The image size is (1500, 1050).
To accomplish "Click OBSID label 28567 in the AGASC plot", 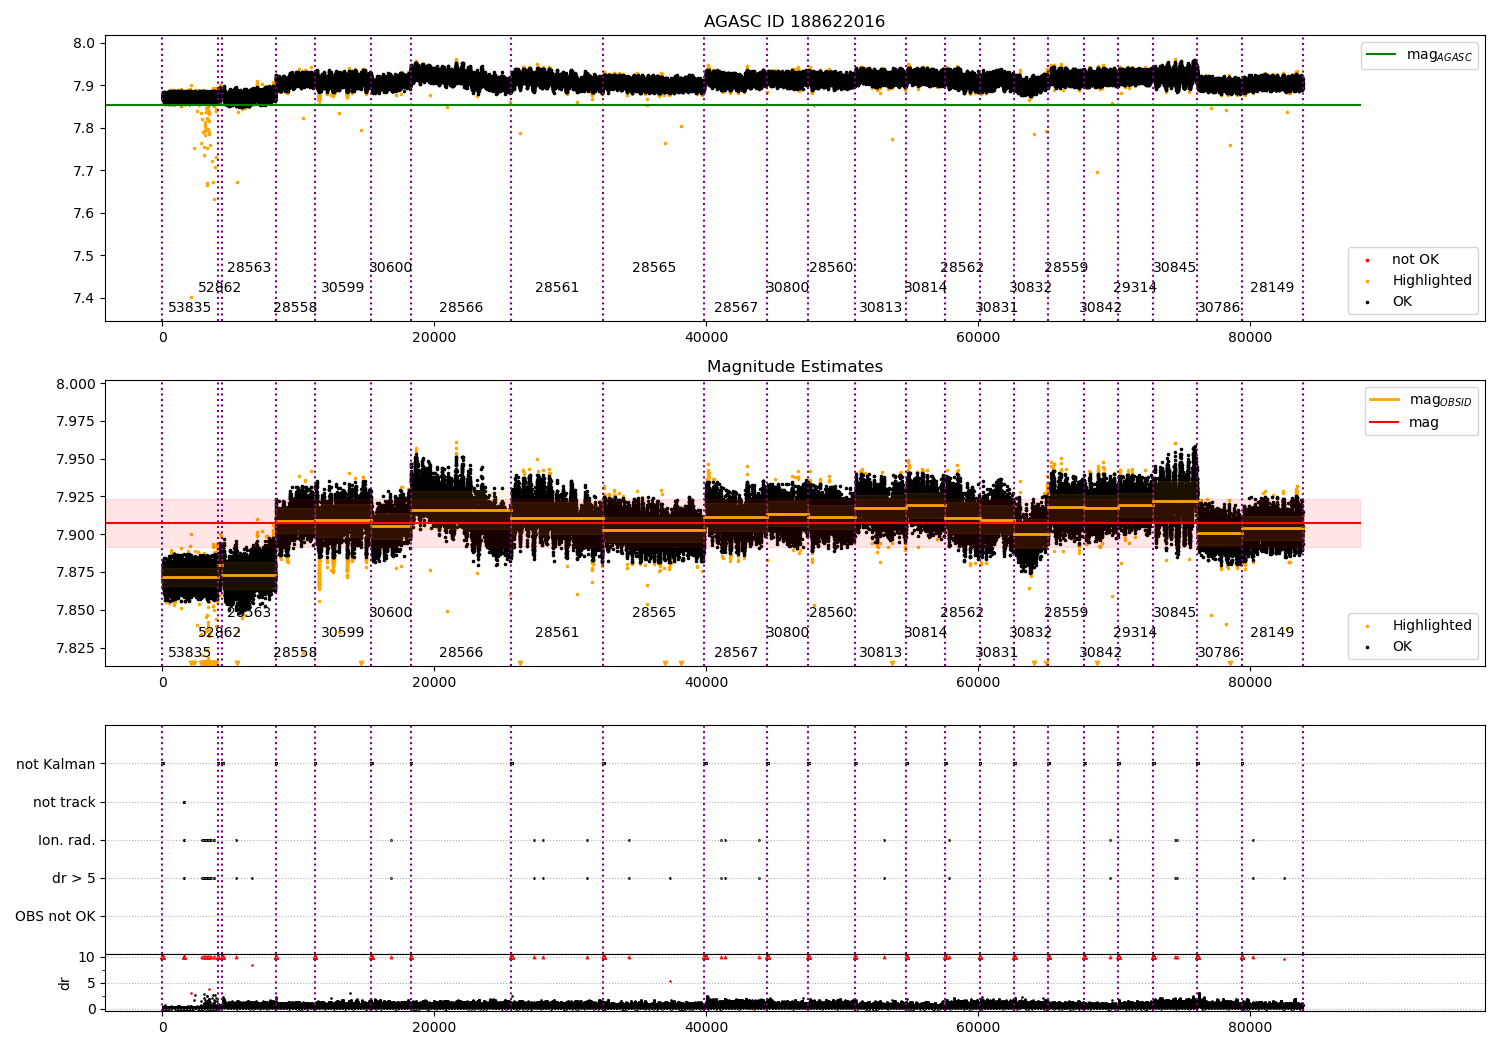I will (x=736, y=308).
